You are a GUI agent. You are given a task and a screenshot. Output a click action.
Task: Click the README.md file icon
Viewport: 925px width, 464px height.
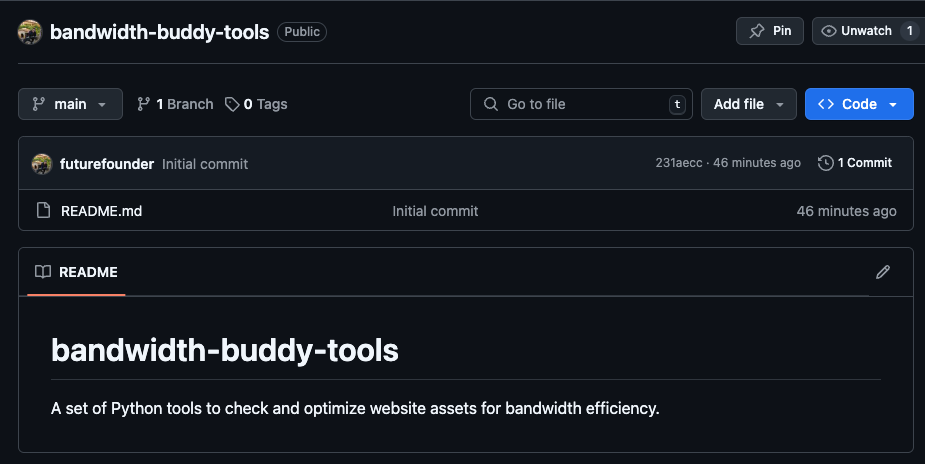43,211
